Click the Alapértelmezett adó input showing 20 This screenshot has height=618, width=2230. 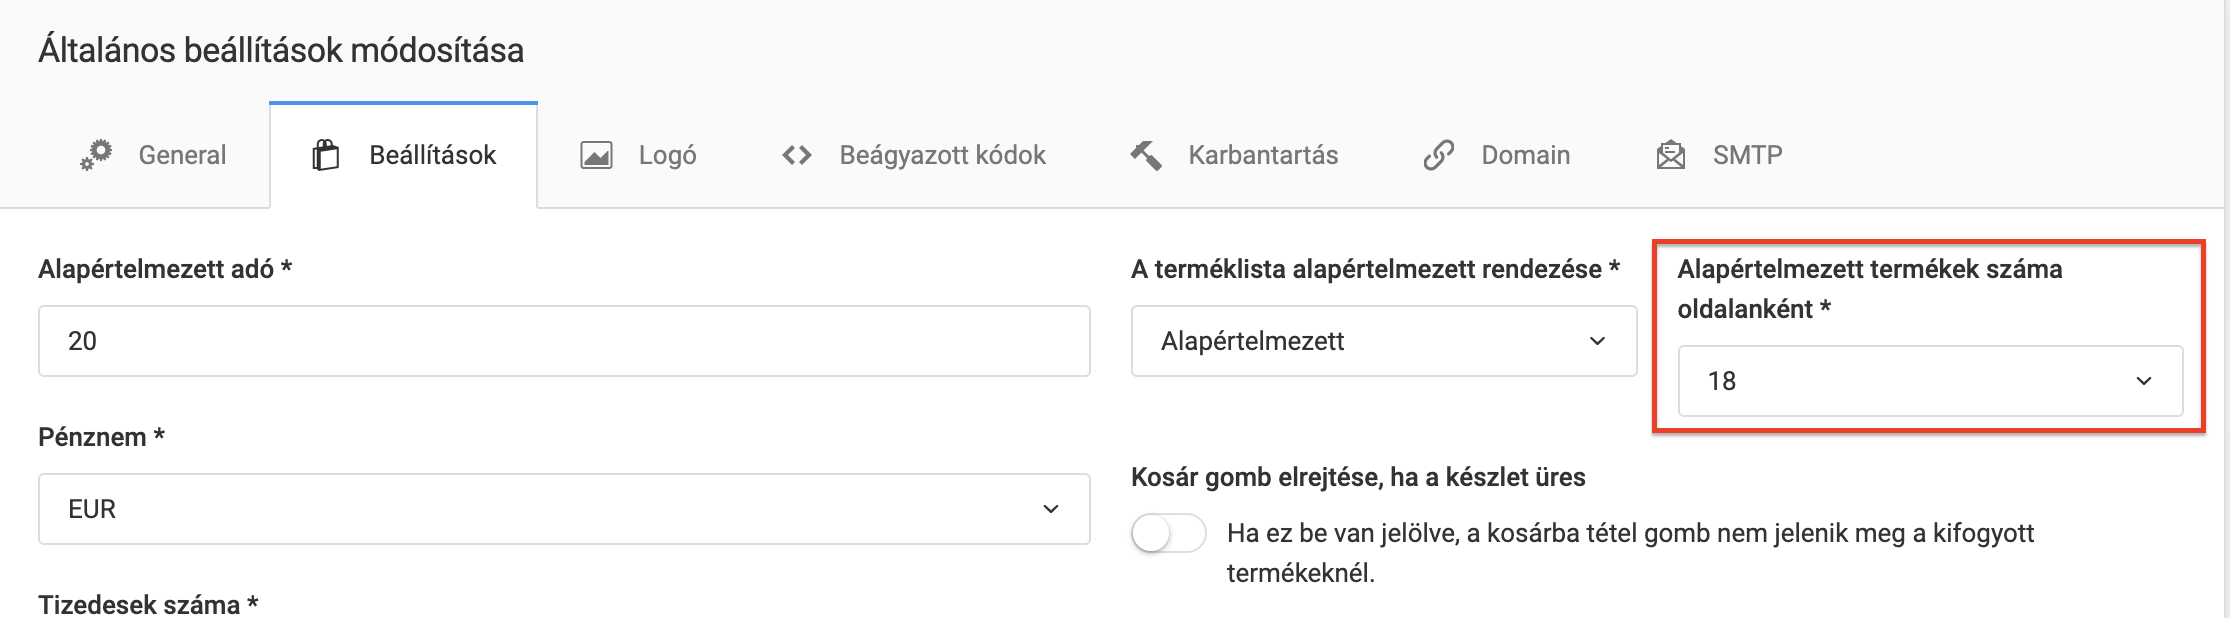[563, 341]
